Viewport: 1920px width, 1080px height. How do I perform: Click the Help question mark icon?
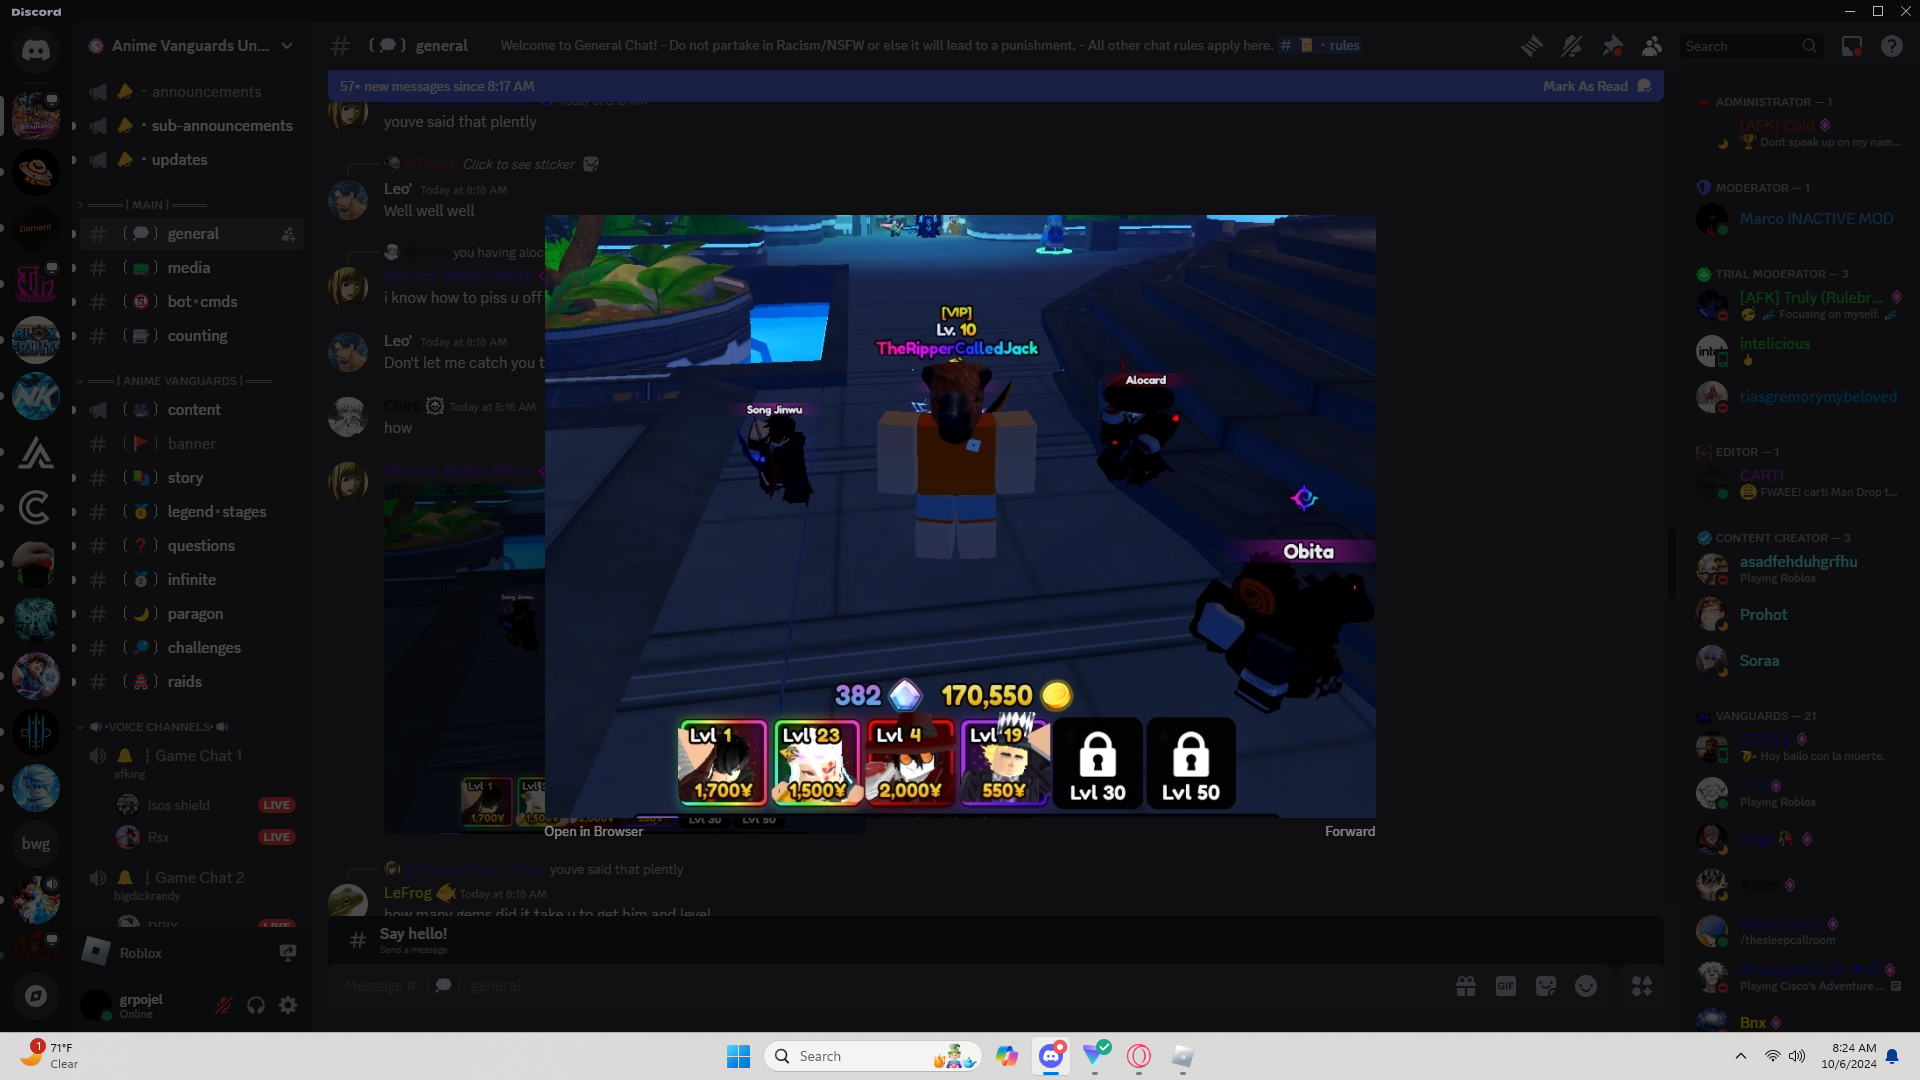(1891, 46)
